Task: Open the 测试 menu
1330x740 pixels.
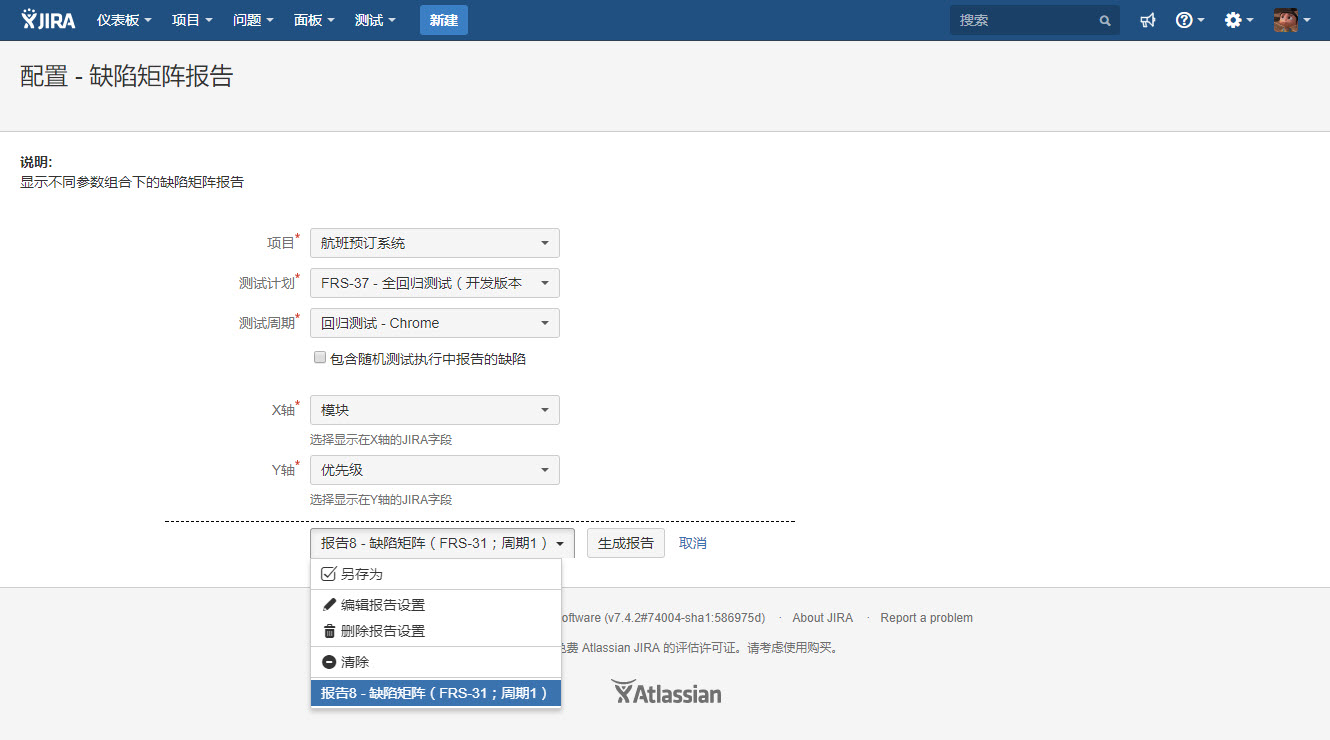Action: click(x=375, y=20)
